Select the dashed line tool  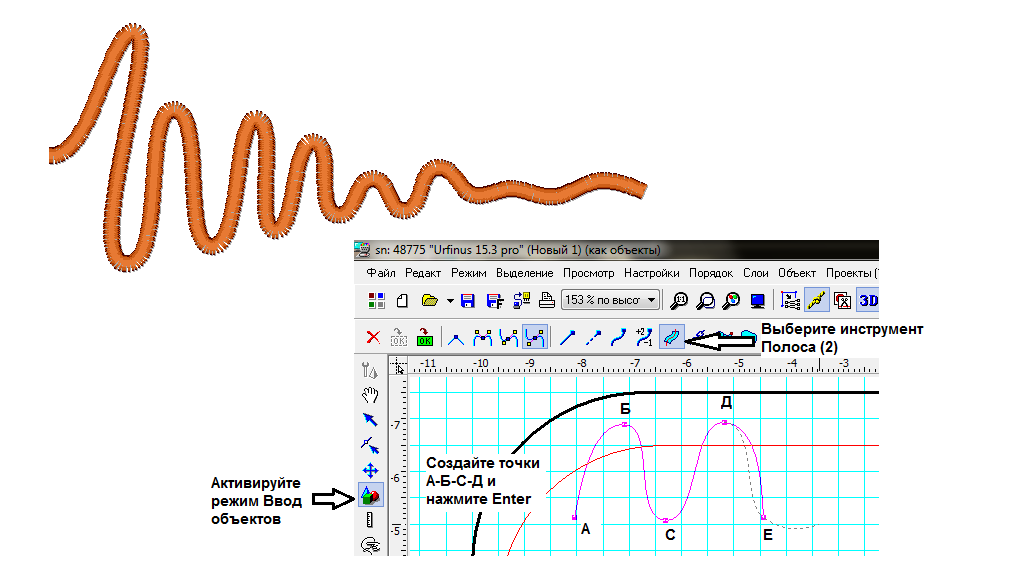coord(593,338)
